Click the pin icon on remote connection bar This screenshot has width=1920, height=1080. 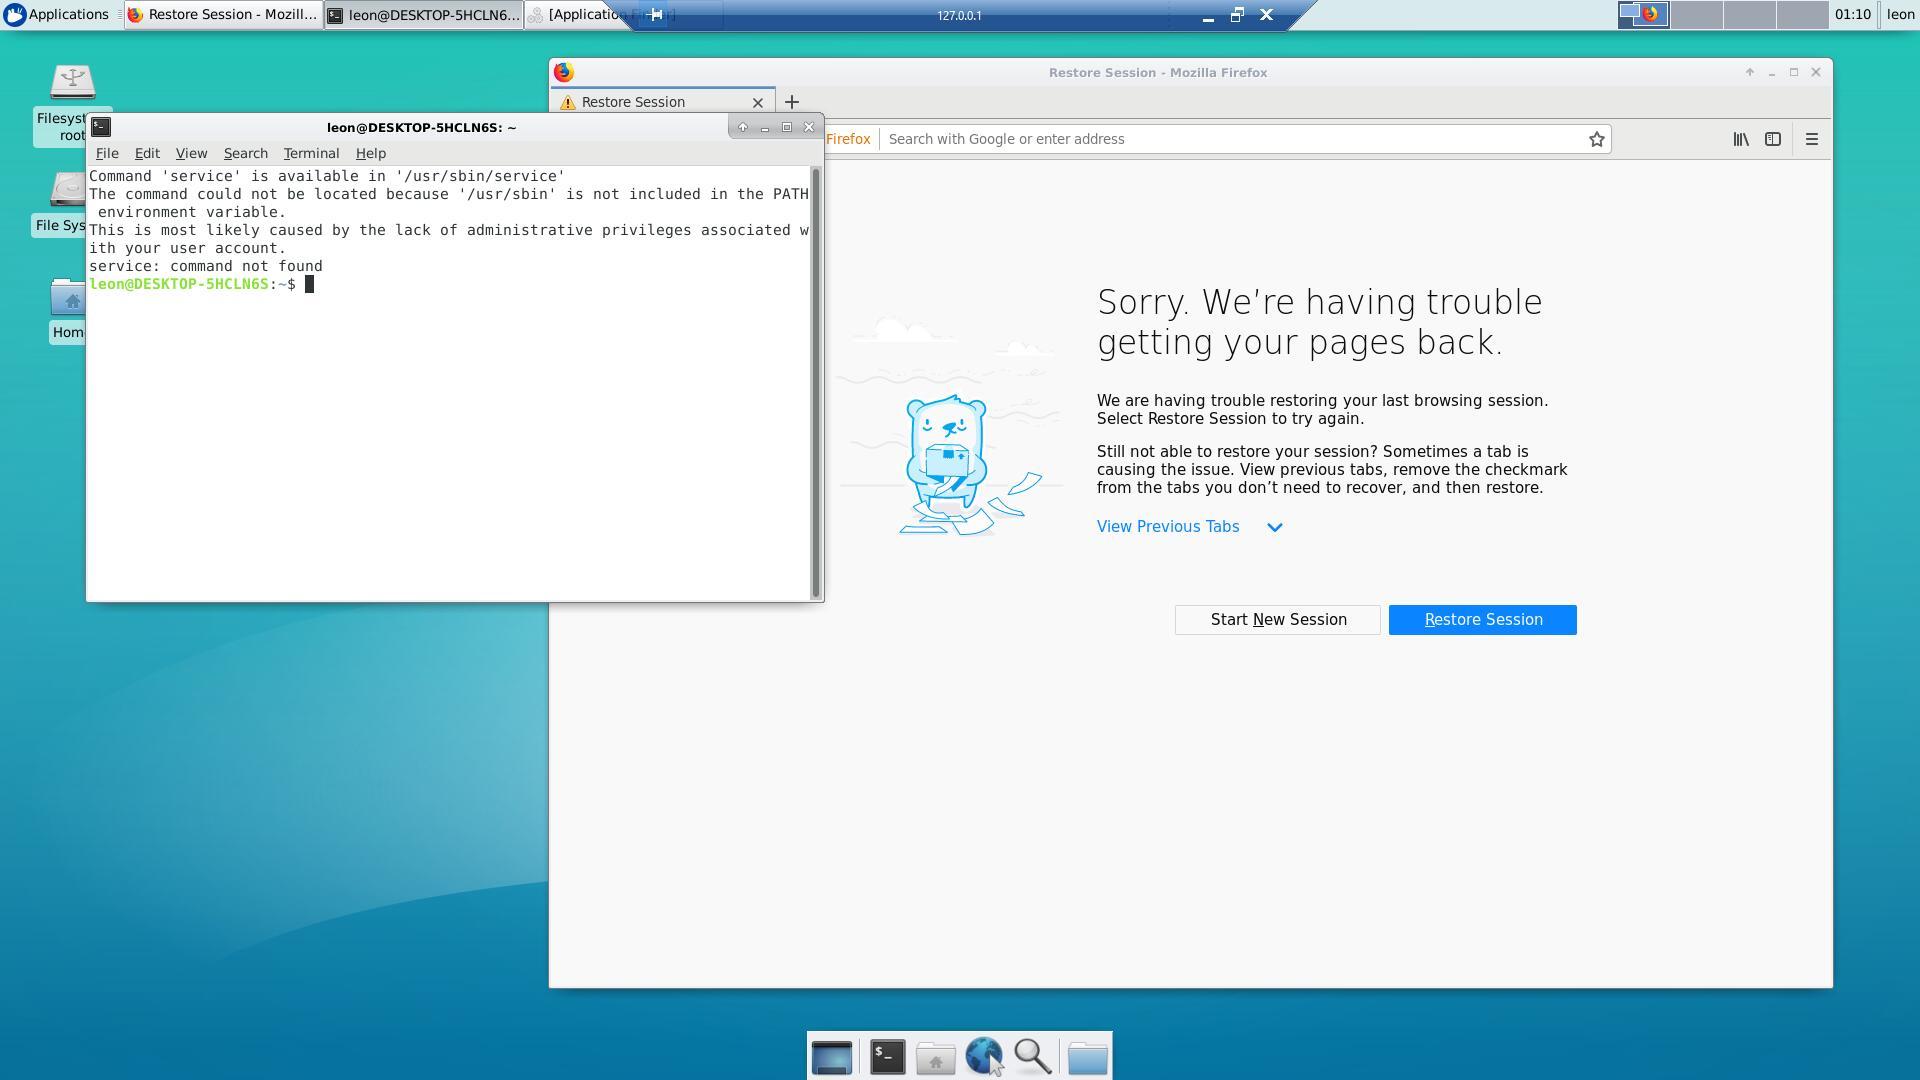coord(656,15)
